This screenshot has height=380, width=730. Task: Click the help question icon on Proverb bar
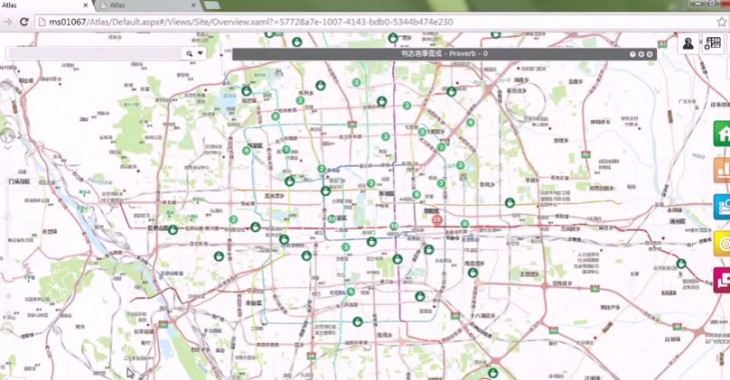click(x=633, y=54)
